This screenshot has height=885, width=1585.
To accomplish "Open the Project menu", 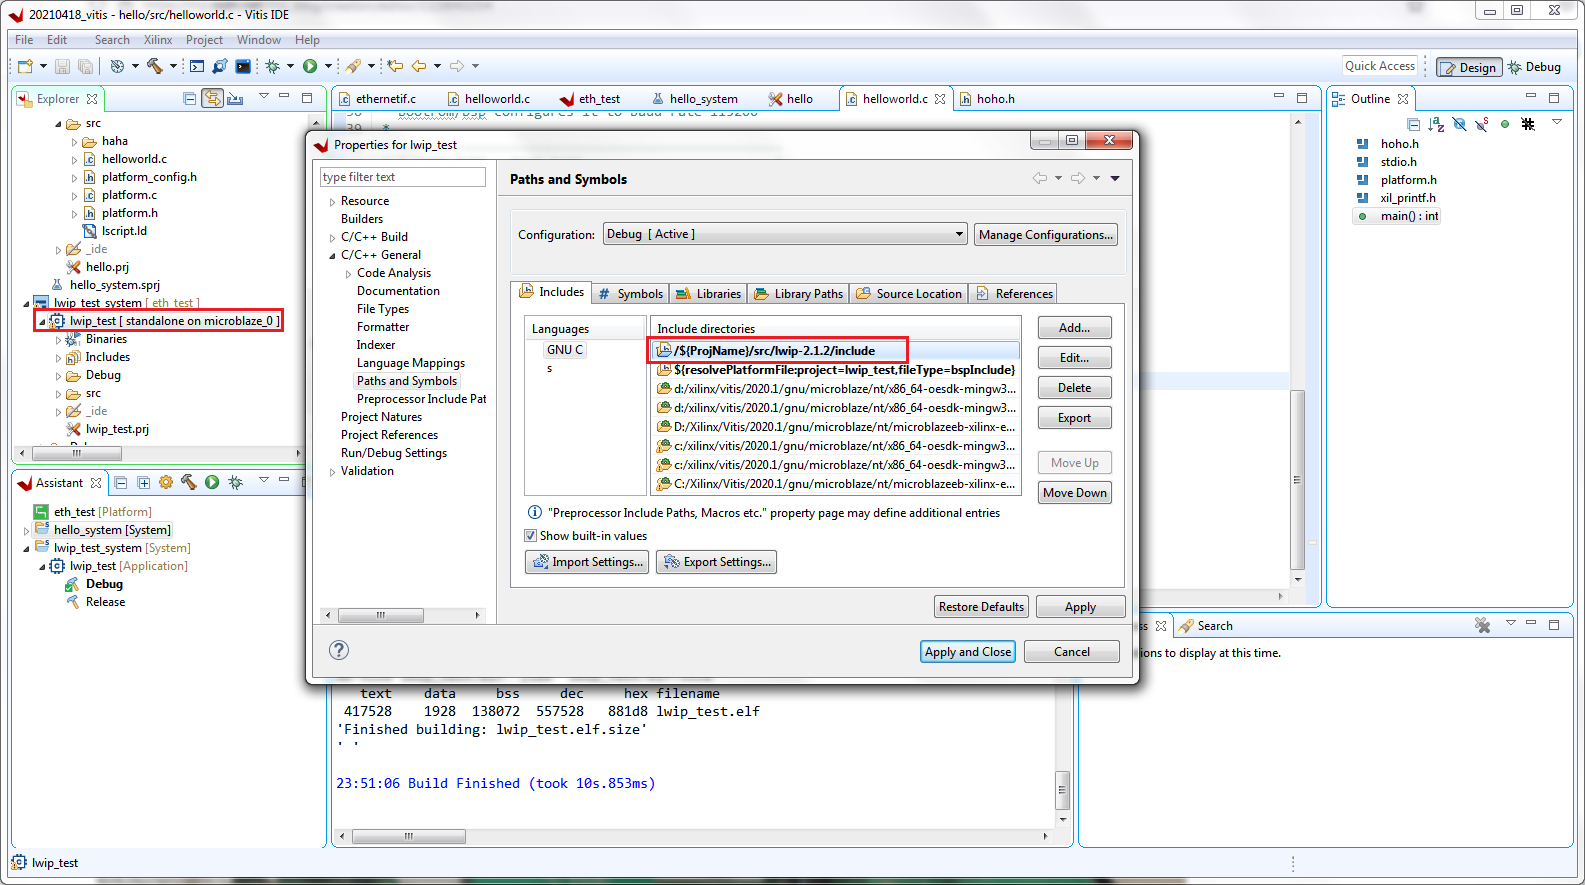I will pyautogui.click(x=204, y=40).
